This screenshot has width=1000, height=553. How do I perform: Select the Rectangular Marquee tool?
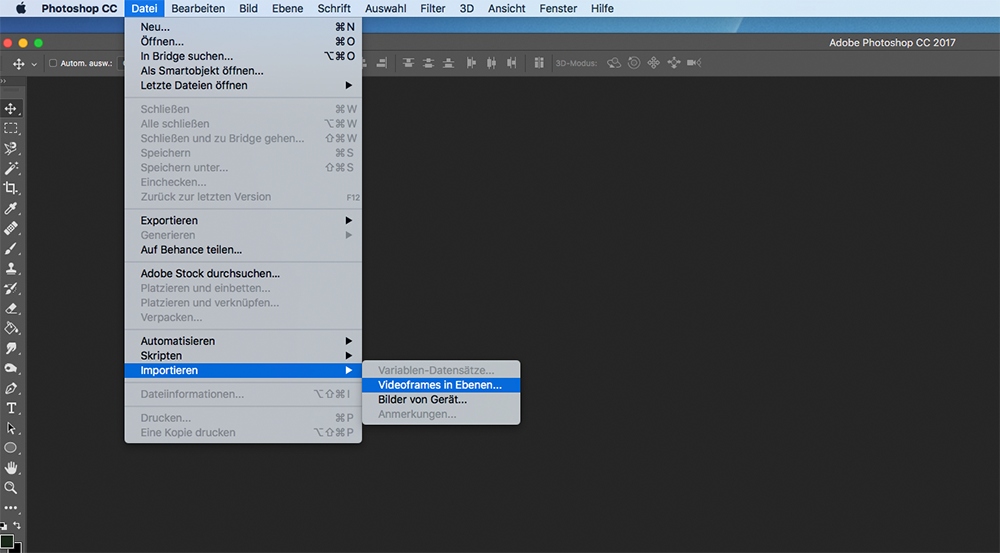11,128
